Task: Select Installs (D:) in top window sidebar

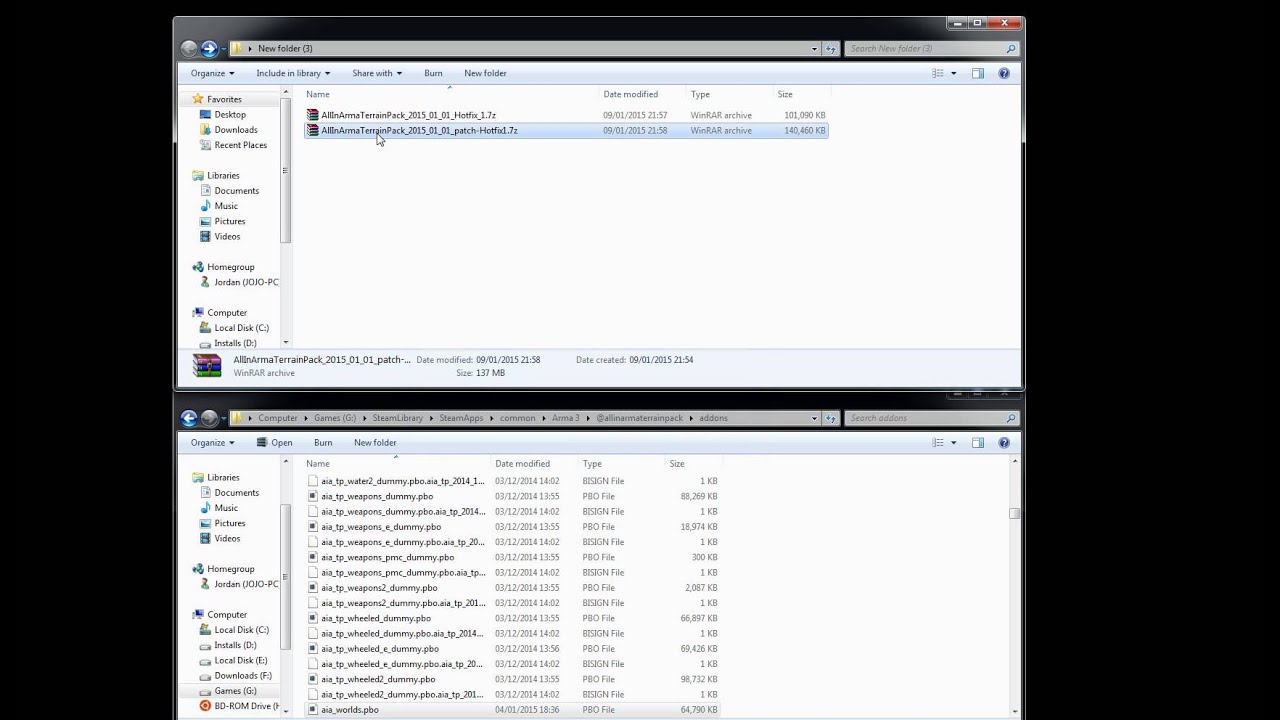Action: [235, 343]
